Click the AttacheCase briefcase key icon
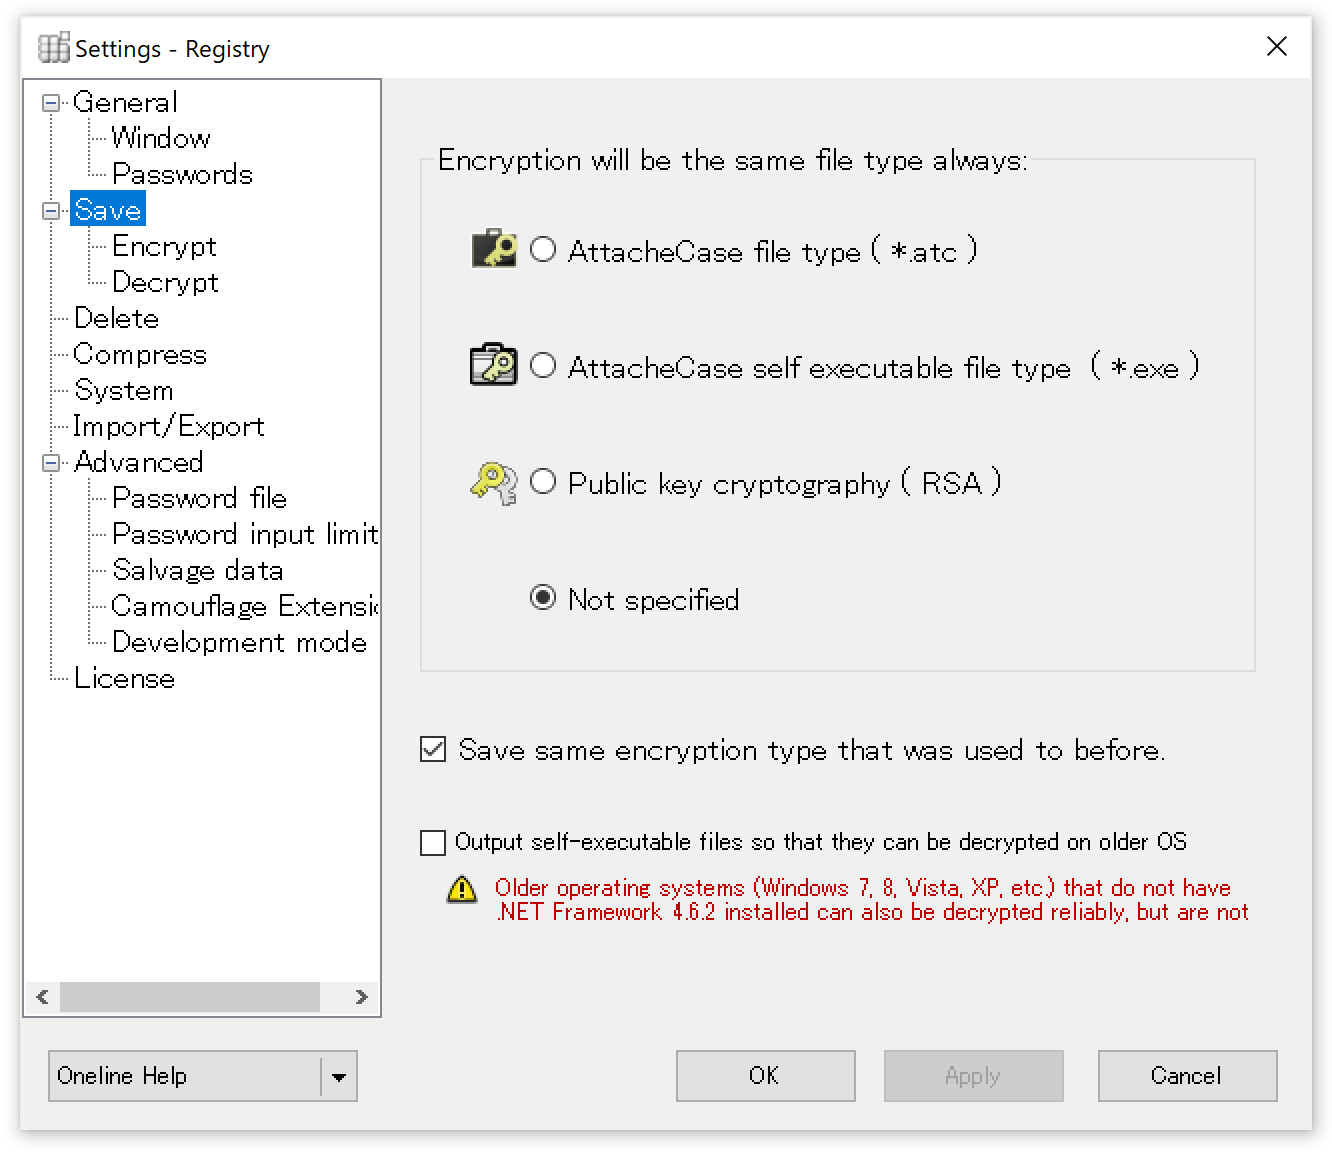Image resolution: width=1332 pixels, height=1154 pixels. (x=493, y=250)
